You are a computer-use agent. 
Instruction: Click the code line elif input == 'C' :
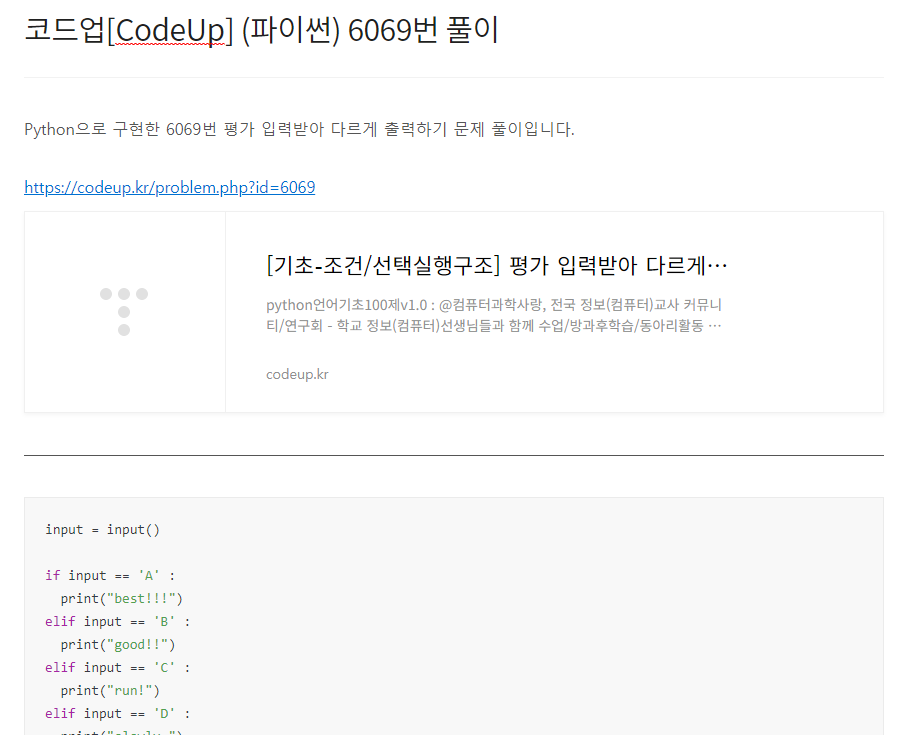[117, 668]
